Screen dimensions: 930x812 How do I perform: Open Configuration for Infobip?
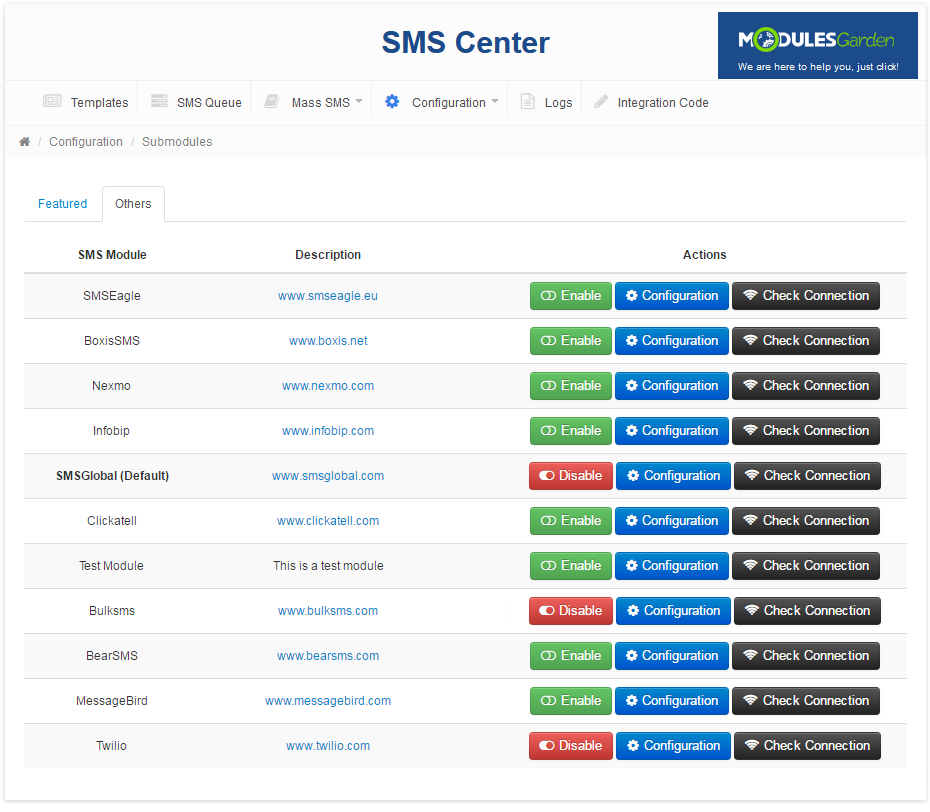[x=671, y=431]
